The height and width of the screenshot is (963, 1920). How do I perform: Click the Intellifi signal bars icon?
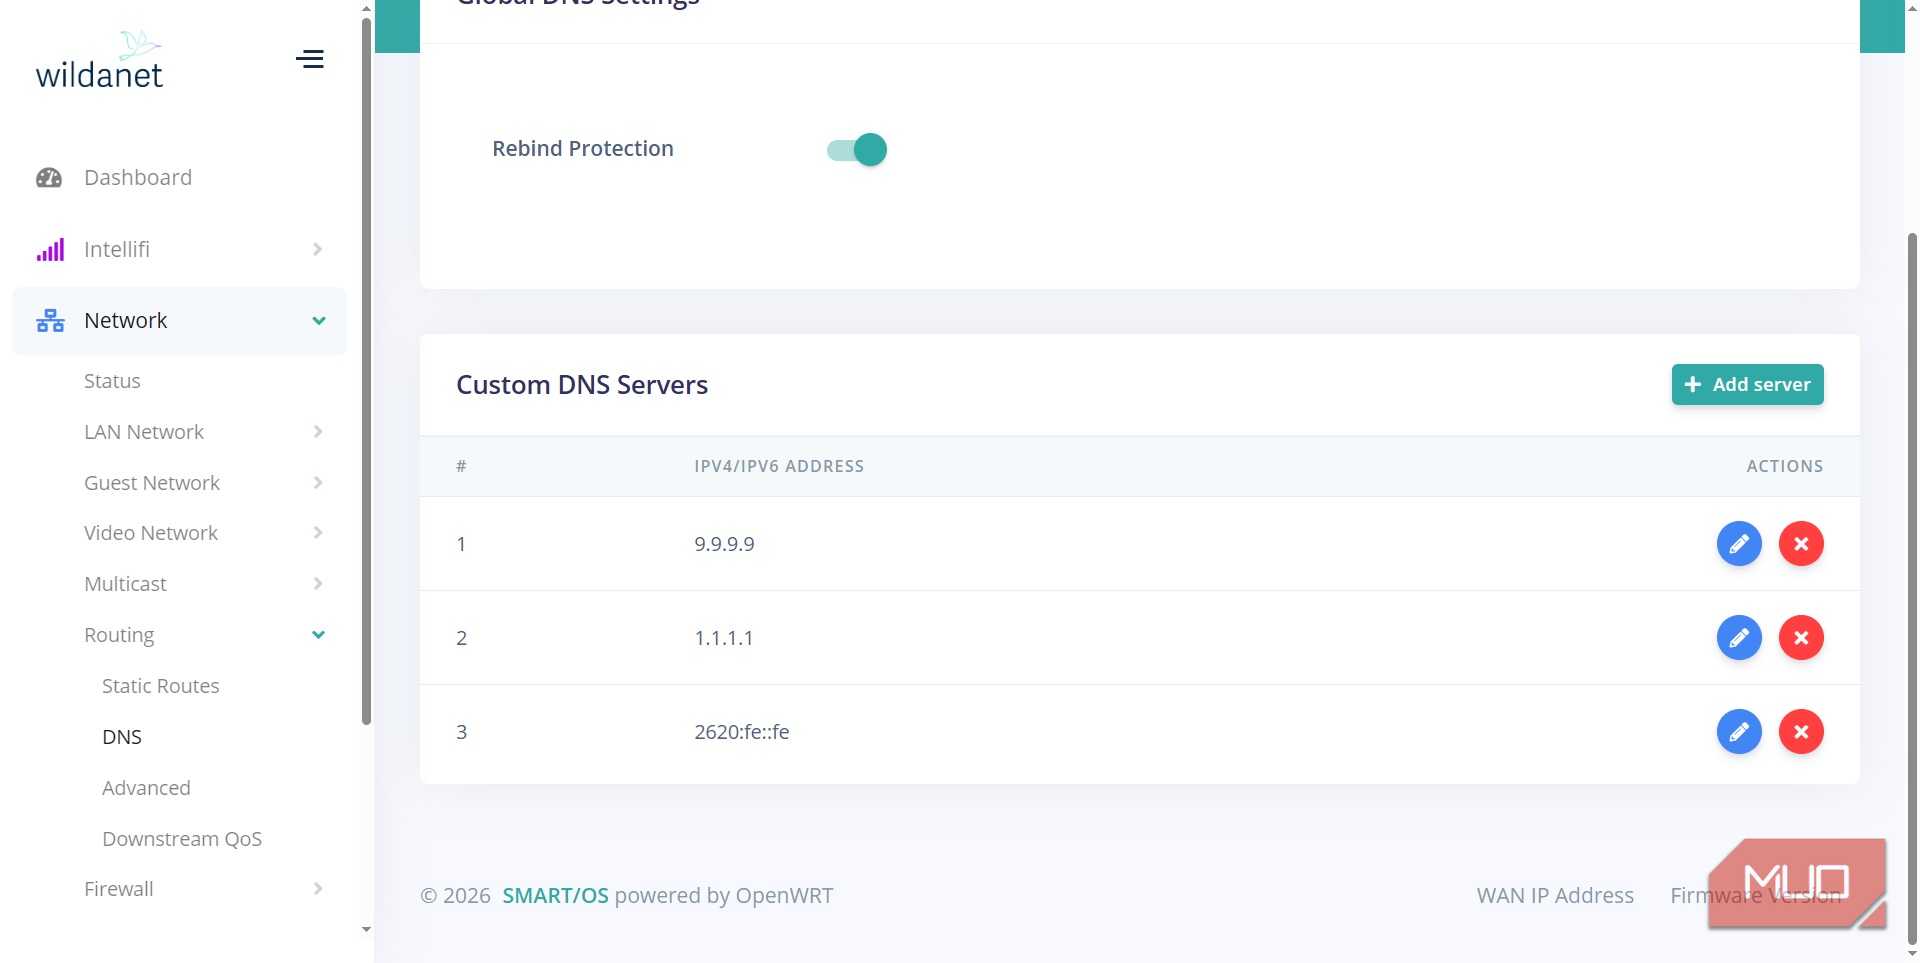point(50,249)
